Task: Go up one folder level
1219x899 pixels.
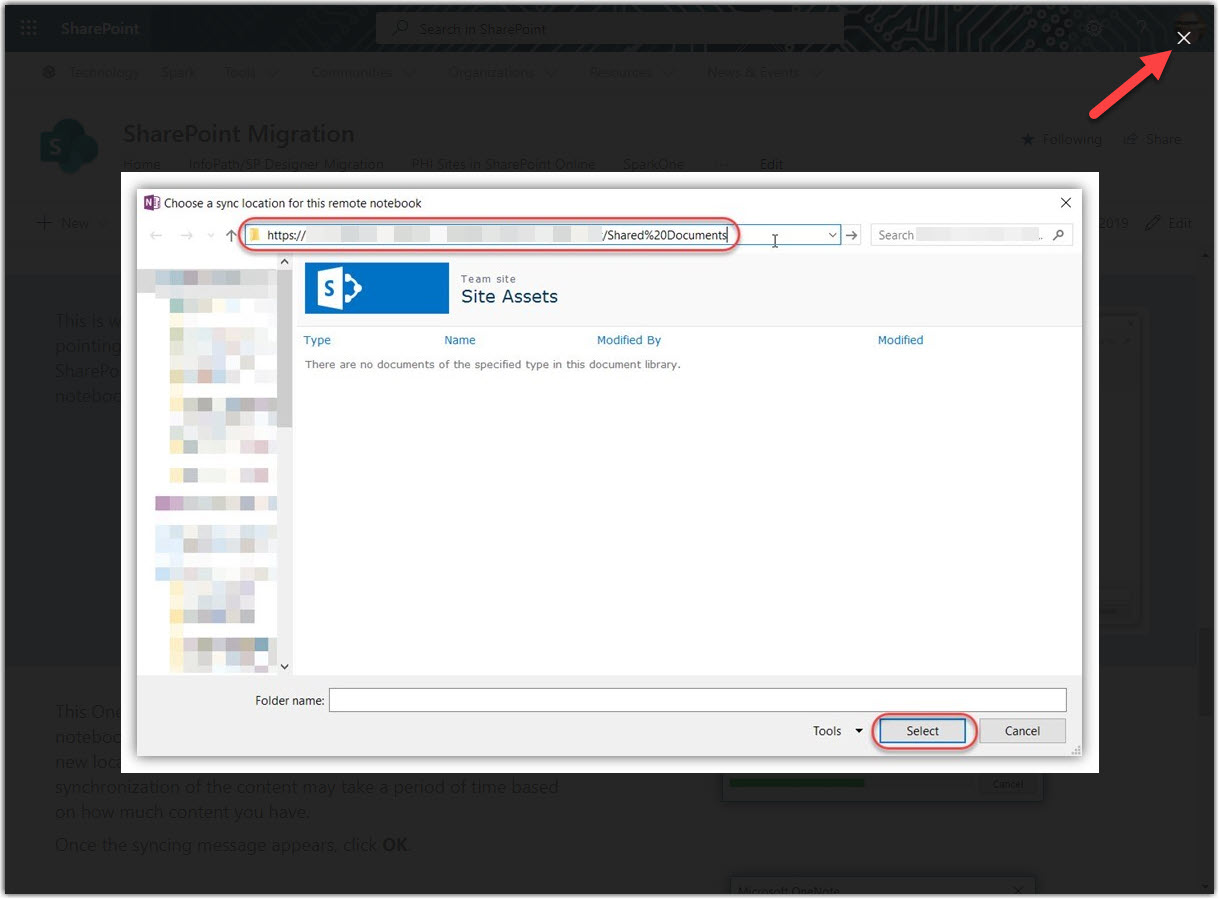Action: click(x=231, y=235)
